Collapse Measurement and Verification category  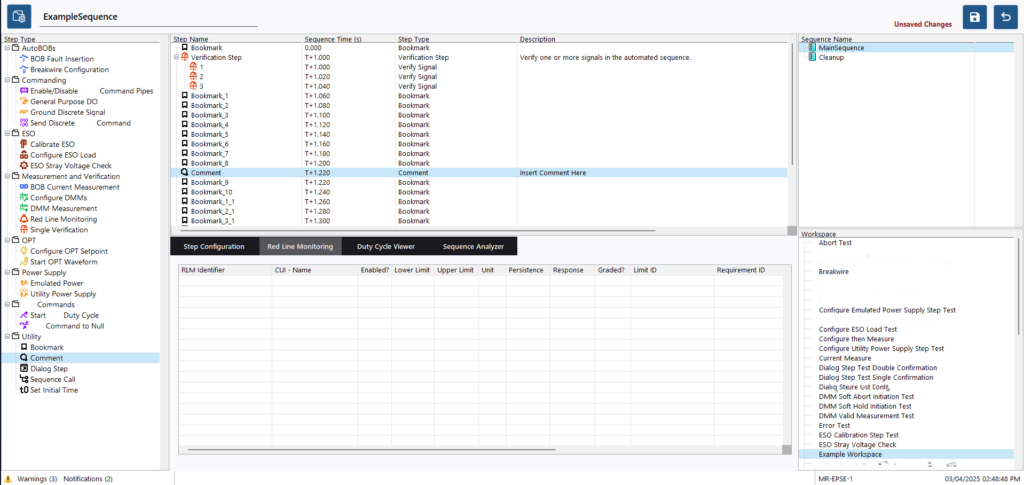point(7,176)
